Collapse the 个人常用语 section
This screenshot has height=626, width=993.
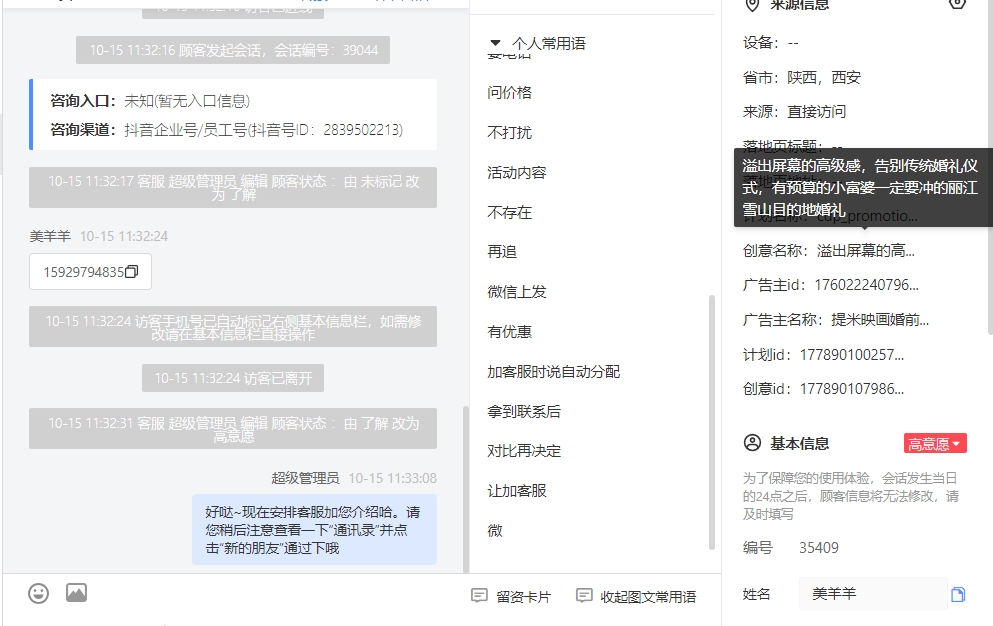click(x=495, y=43)
